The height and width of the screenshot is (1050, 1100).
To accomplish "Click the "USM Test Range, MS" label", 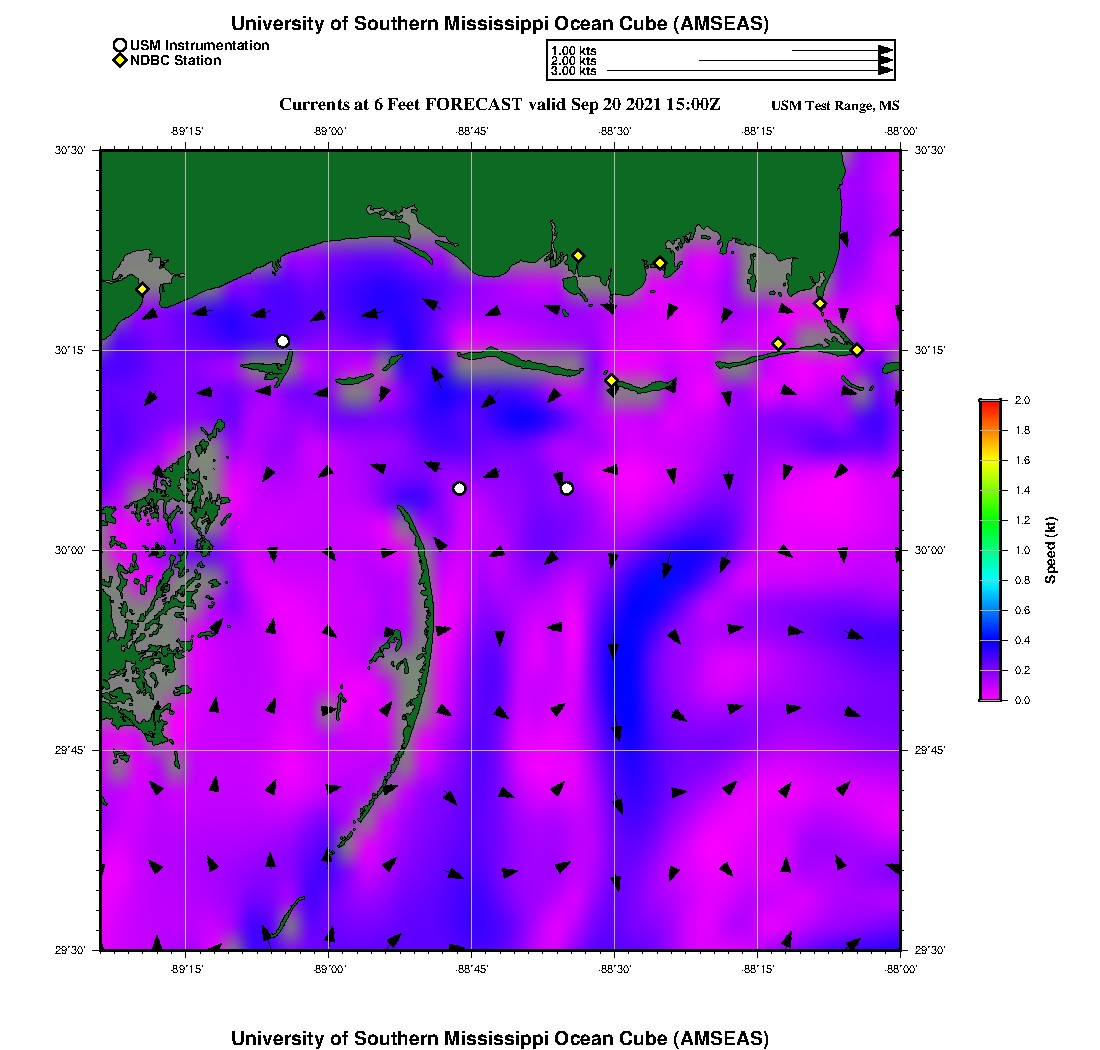I will (x=835, y=106).
